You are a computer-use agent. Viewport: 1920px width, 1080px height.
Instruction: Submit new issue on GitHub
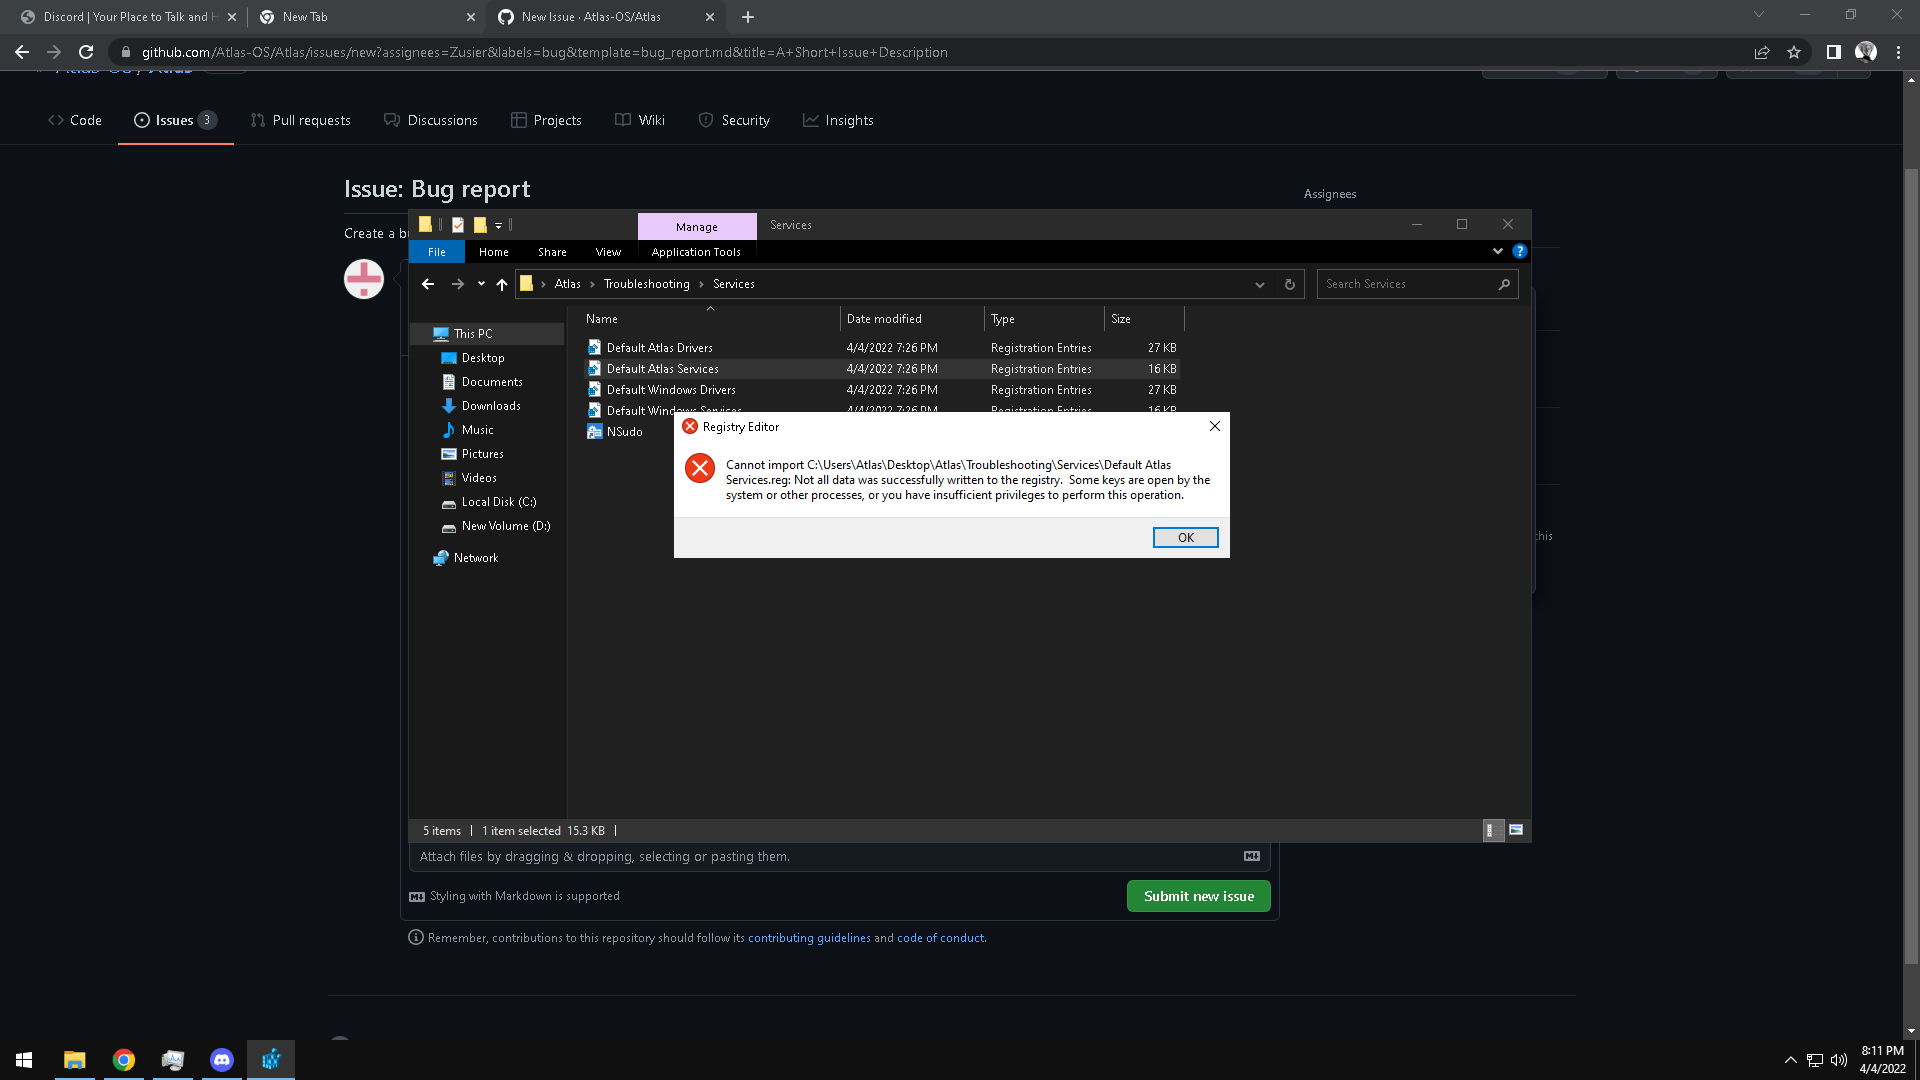point(1199,897)
